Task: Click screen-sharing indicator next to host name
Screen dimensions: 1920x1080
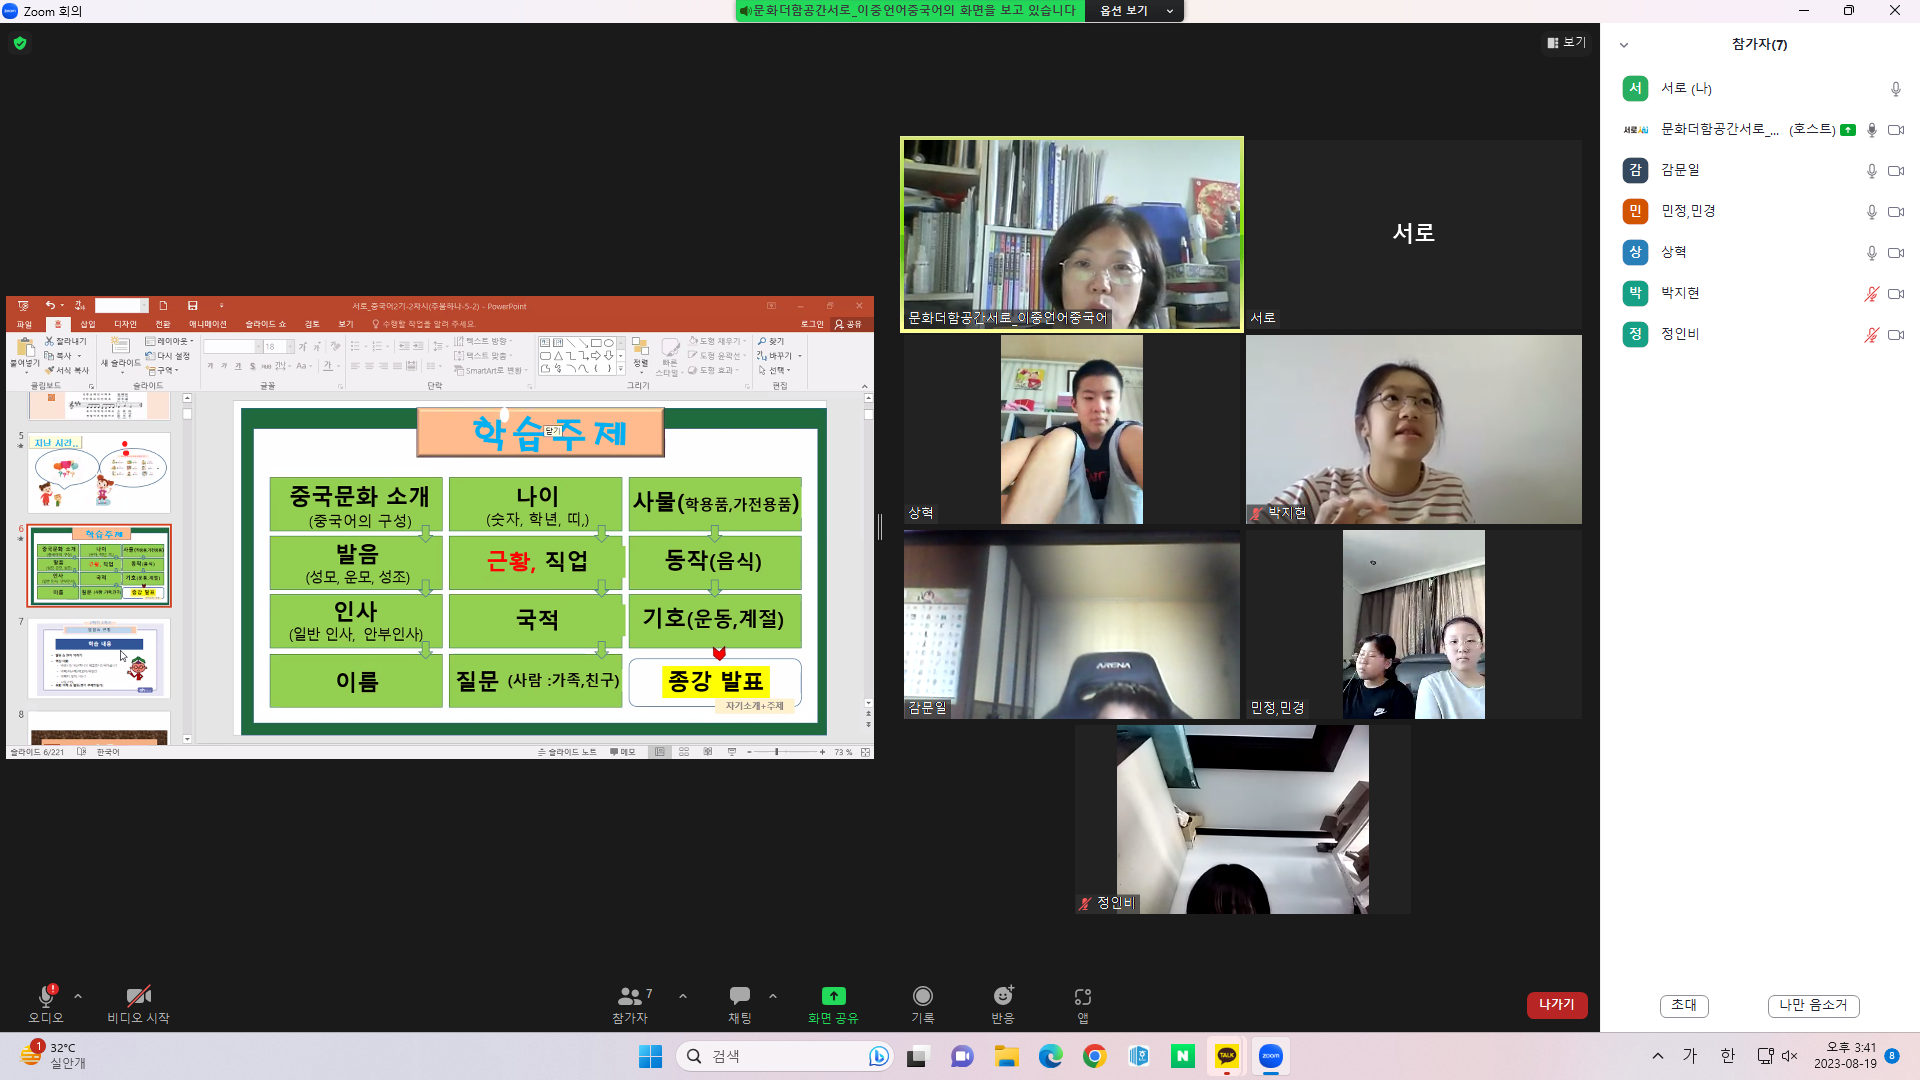Action: [x=1848, y=130]
